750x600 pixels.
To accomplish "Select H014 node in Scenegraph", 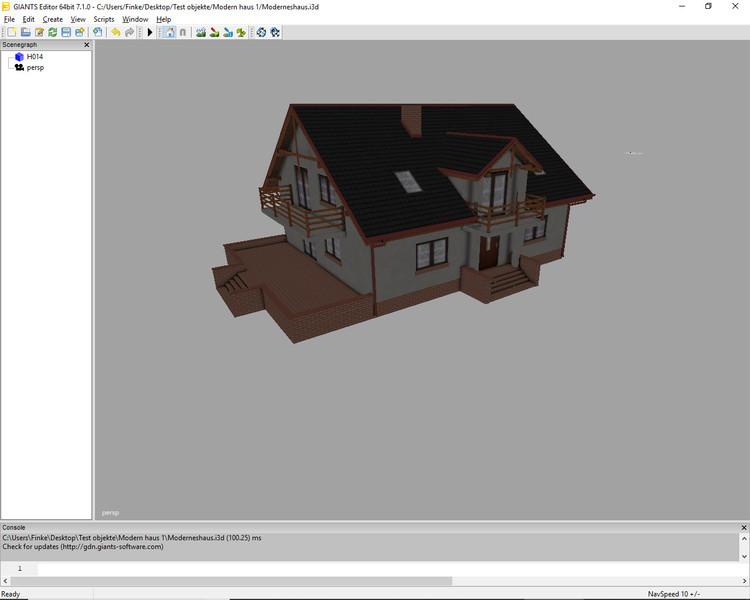I will point(34,57).
